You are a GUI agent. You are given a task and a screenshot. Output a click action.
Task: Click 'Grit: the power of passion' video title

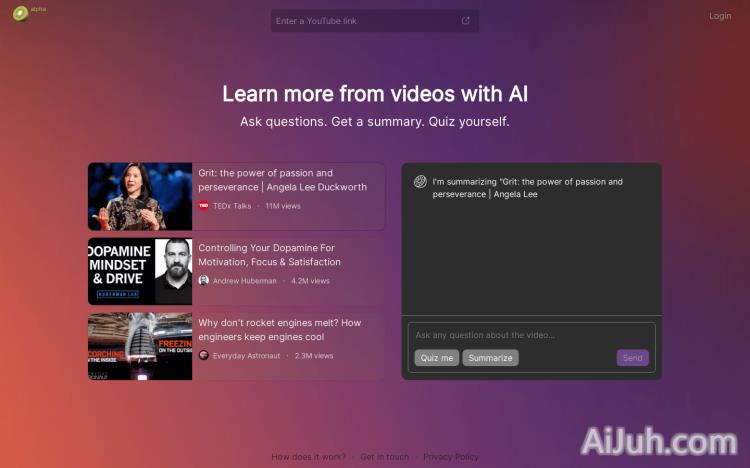coord(282,180)
